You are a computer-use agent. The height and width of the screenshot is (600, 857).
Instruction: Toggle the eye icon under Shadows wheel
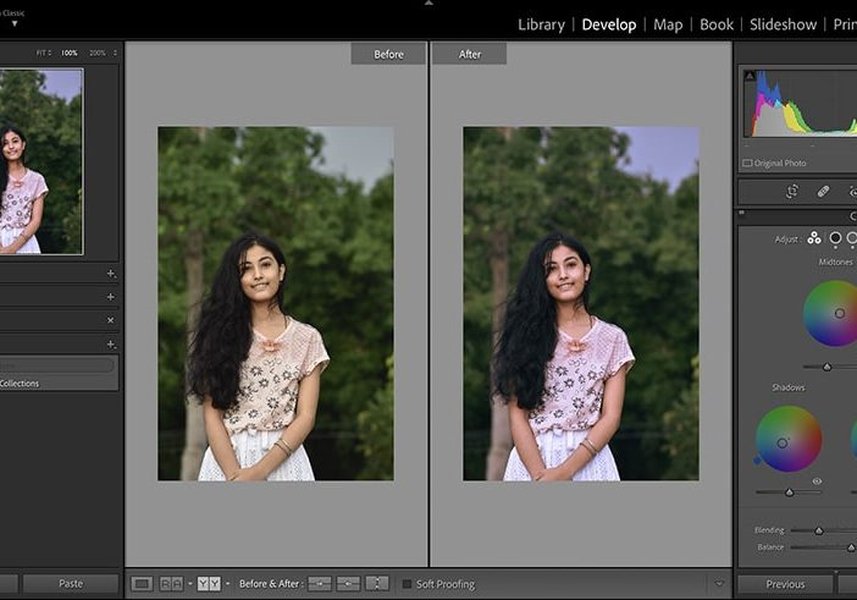pos(817,481)
